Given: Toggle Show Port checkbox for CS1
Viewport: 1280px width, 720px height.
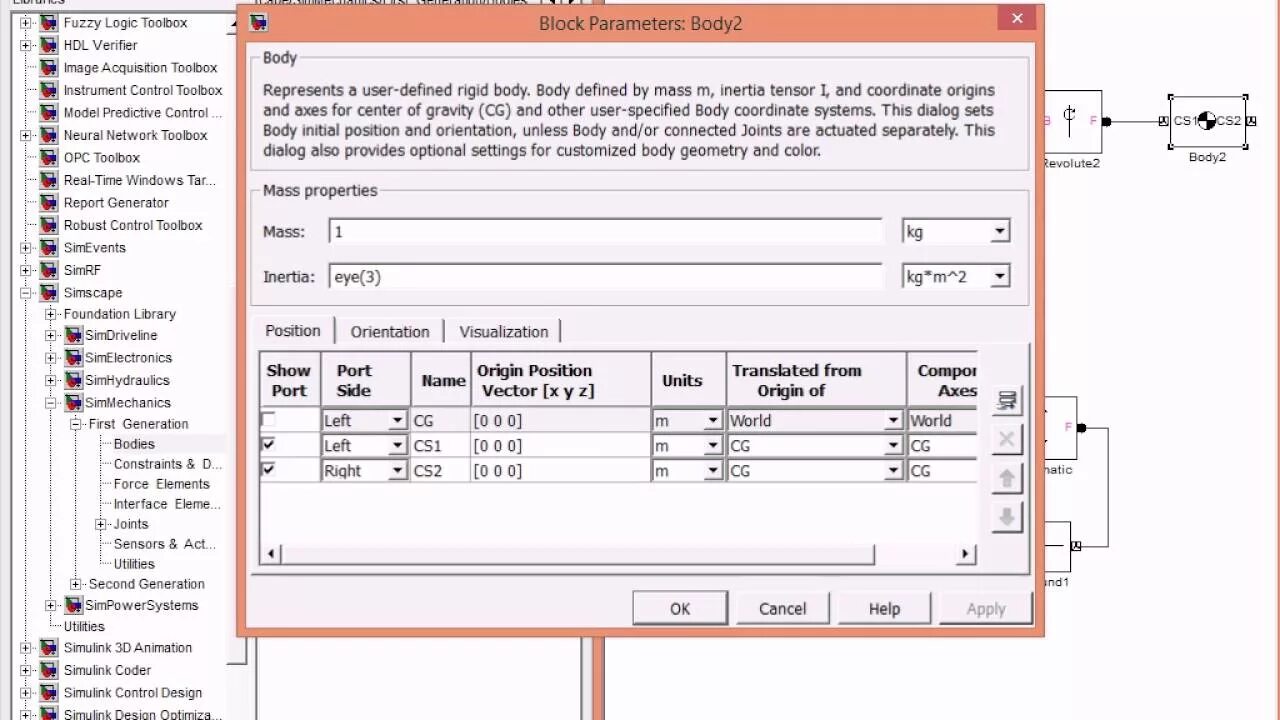Looking at the screenshot, I should tap(268, 444).
